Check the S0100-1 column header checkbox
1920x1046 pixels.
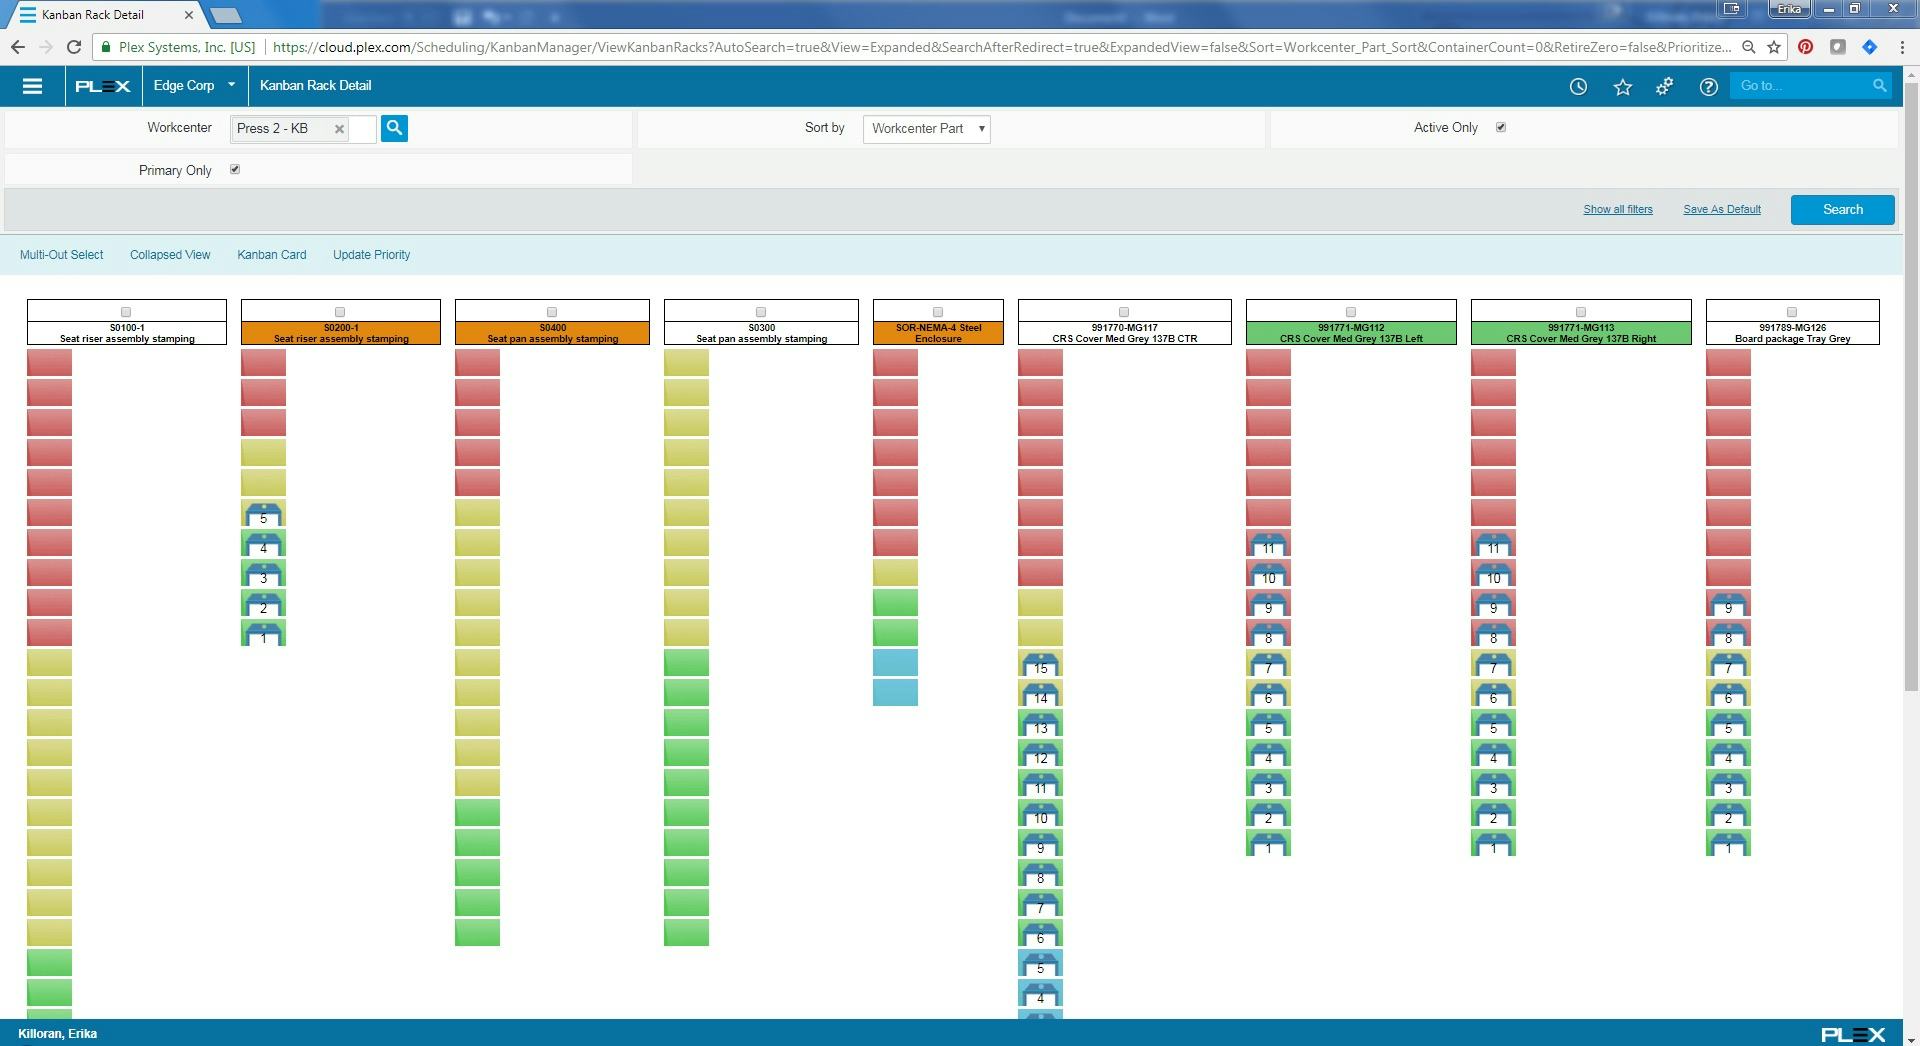click(x=127, y=311)
